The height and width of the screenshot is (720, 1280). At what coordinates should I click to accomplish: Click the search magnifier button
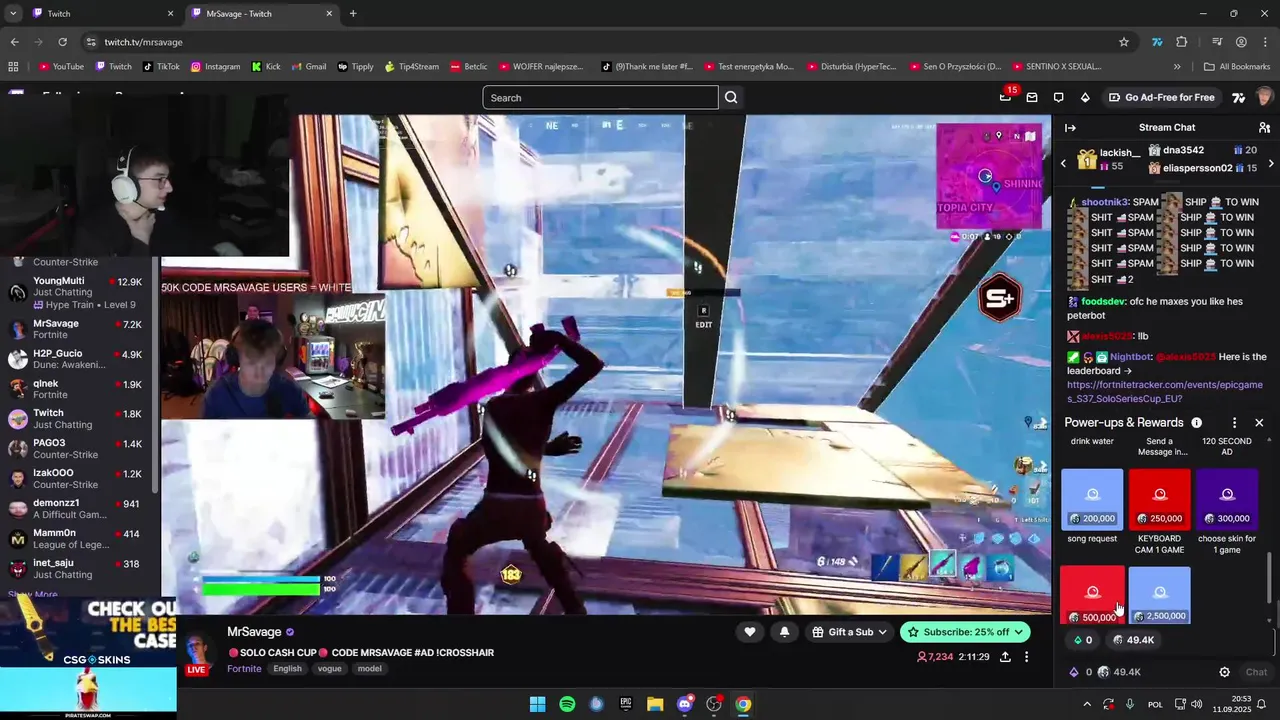point(731,97)
